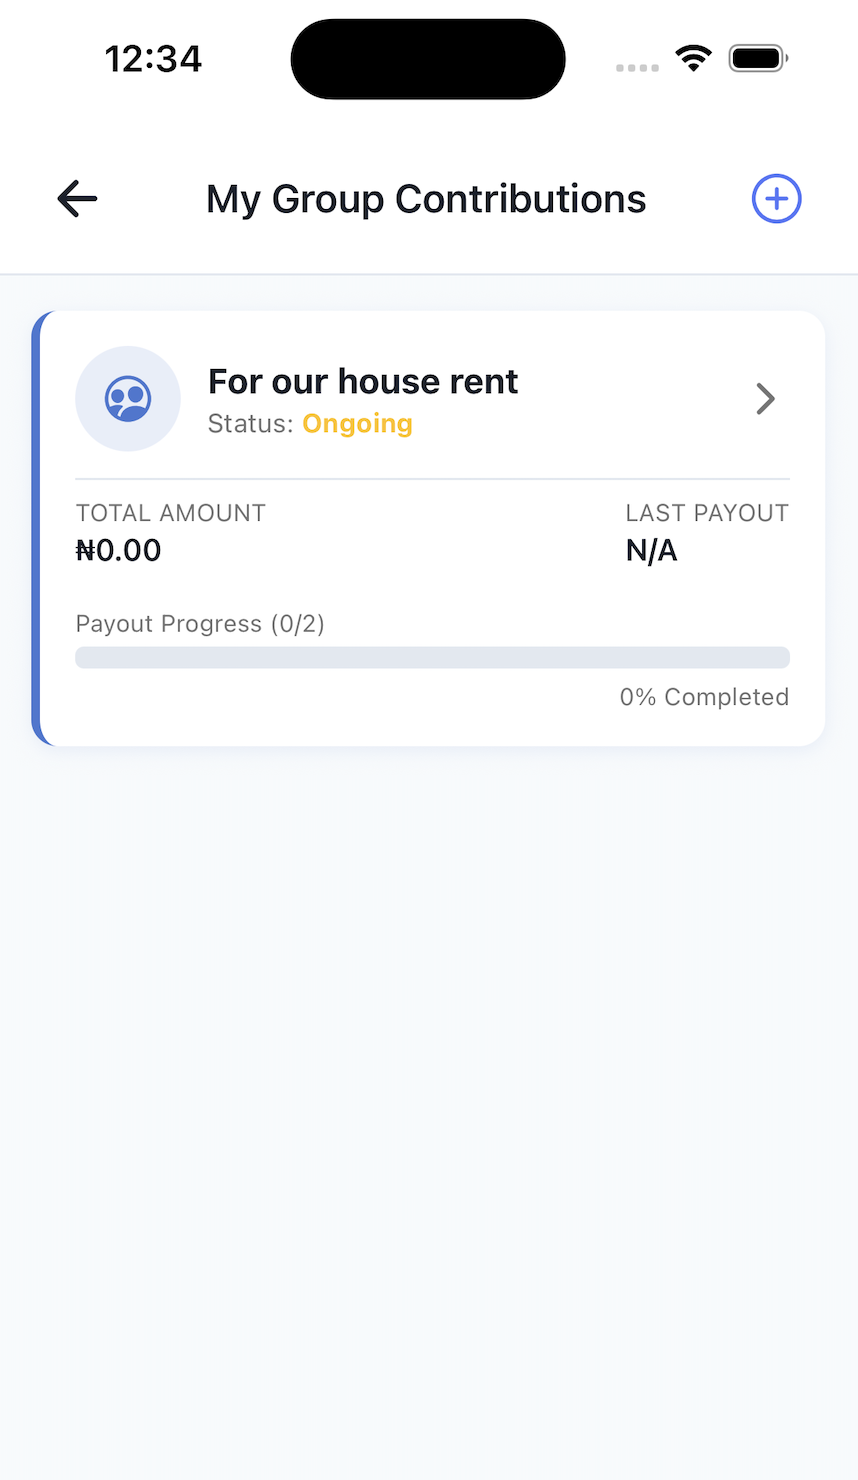Tap the My Group Contributions header title
Viewport: 858px width, 1480px height.
click(x=426, y=199)
